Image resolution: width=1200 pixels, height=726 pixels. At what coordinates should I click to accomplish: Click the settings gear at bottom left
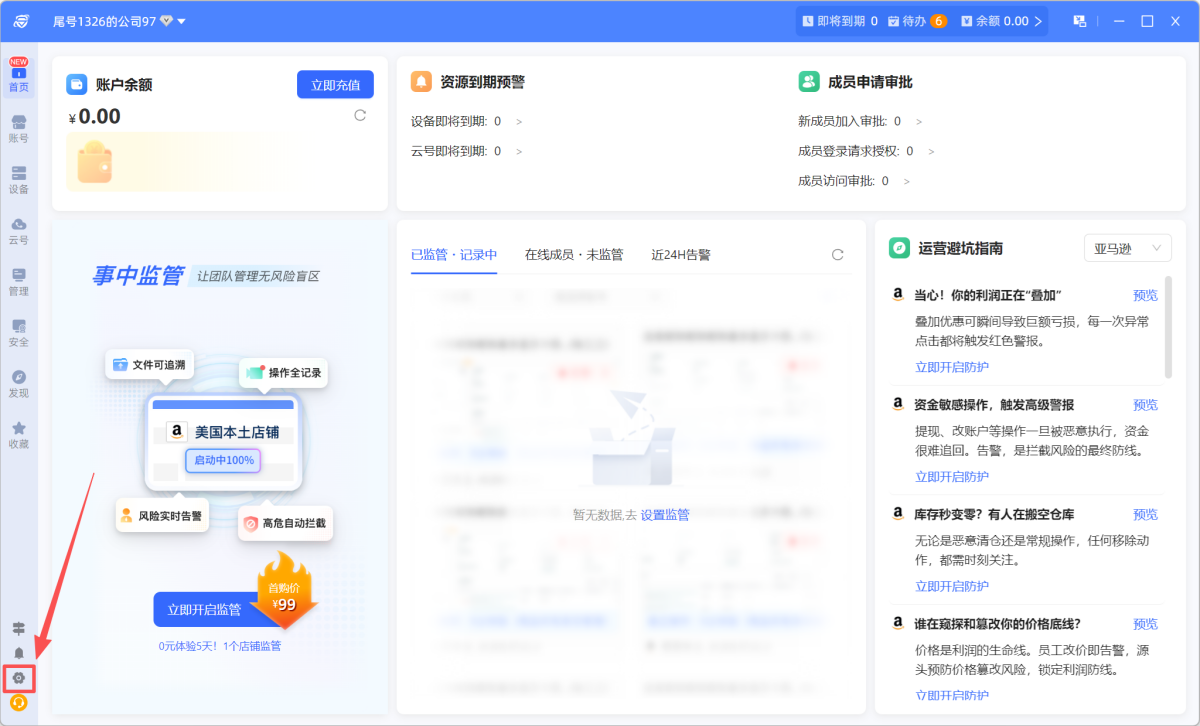pyautogui.click(x=20, y=679)
